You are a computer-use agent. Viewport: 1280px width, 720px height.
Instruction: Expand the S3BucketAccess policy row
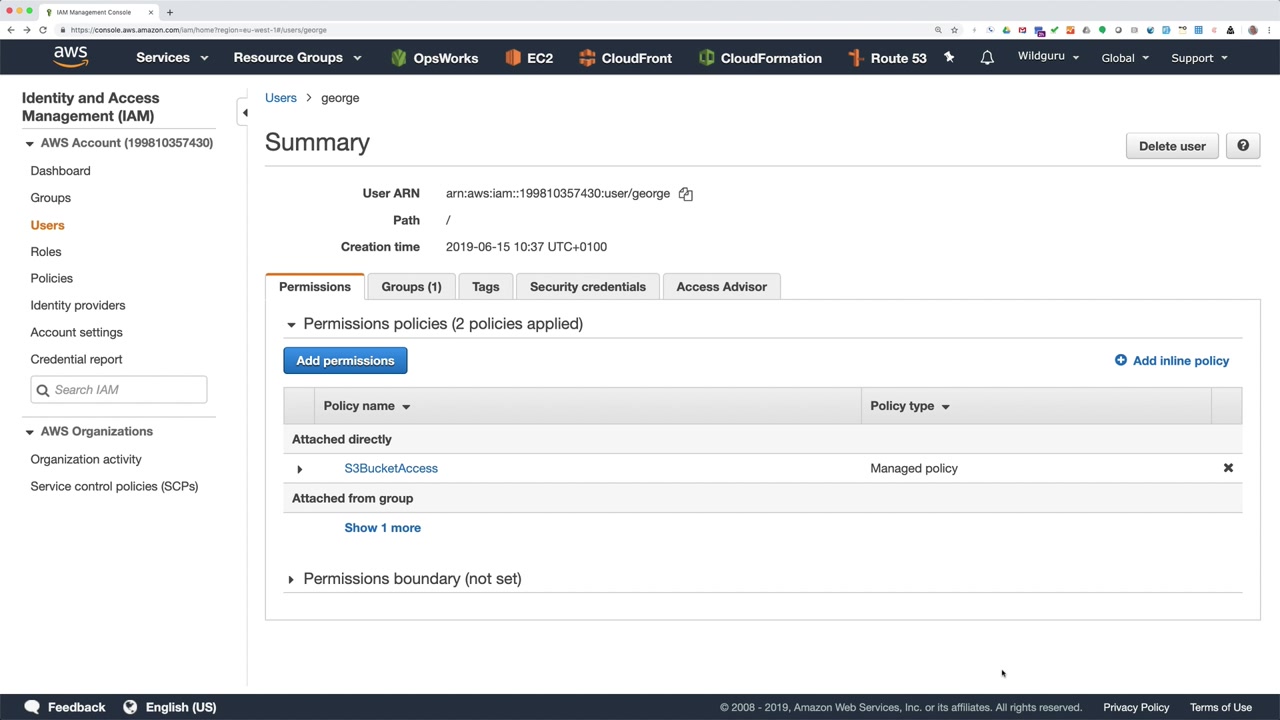click(299, 469)
